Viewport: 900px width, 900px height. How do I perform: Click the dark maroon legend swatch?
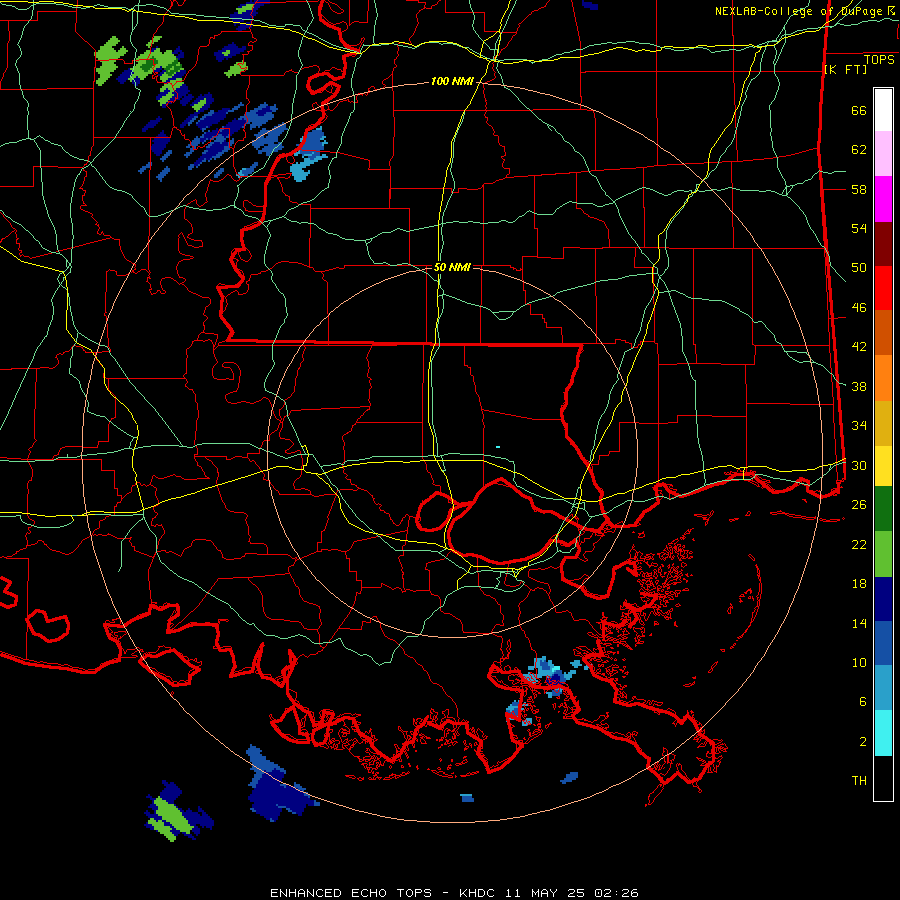(x=883, y=244)
